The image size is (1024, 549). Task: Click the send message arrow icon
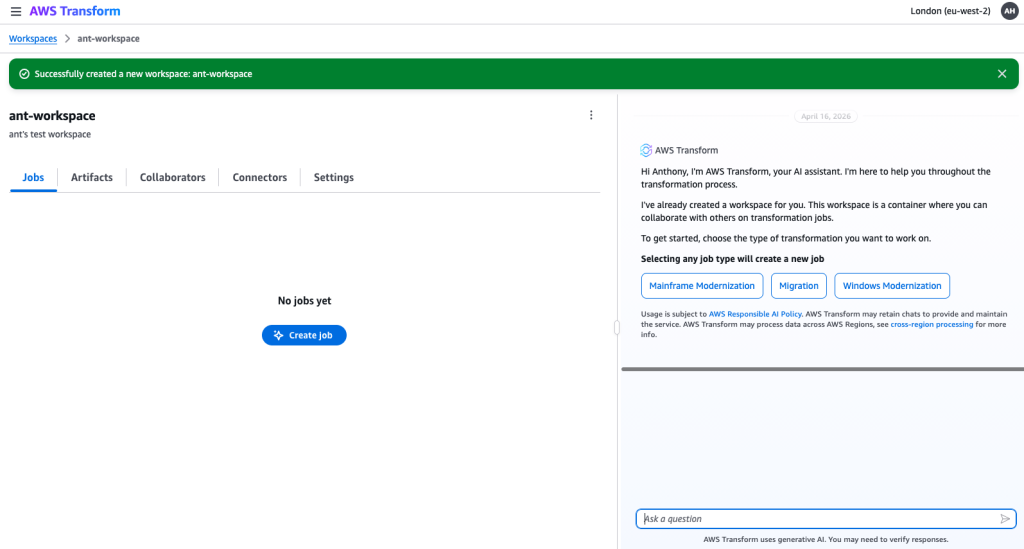pos(1005,519)
